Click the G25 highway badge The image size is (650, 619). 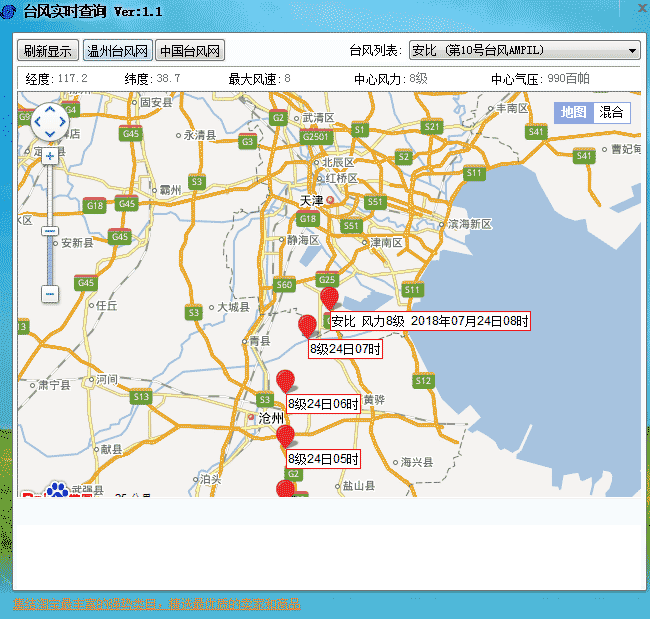click(327, 279)
